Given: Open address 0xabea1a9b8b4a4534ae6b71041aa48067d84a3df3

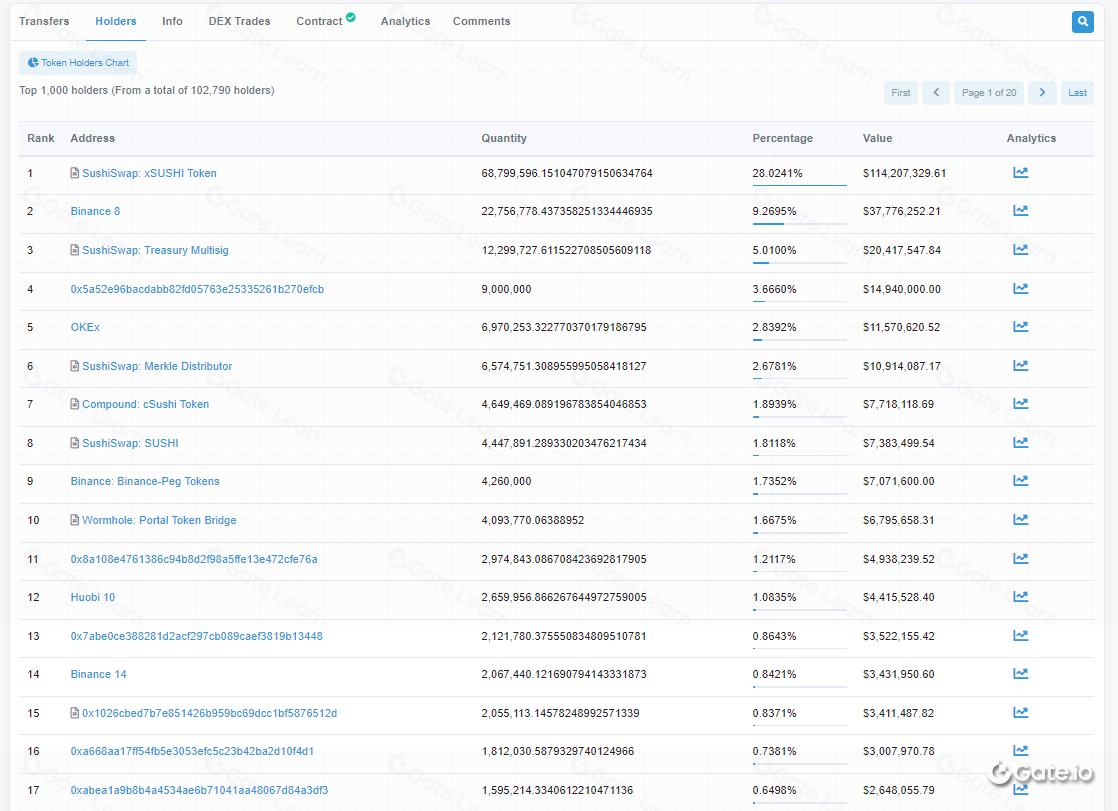Looking at the screenshot, I should [200, 790].
